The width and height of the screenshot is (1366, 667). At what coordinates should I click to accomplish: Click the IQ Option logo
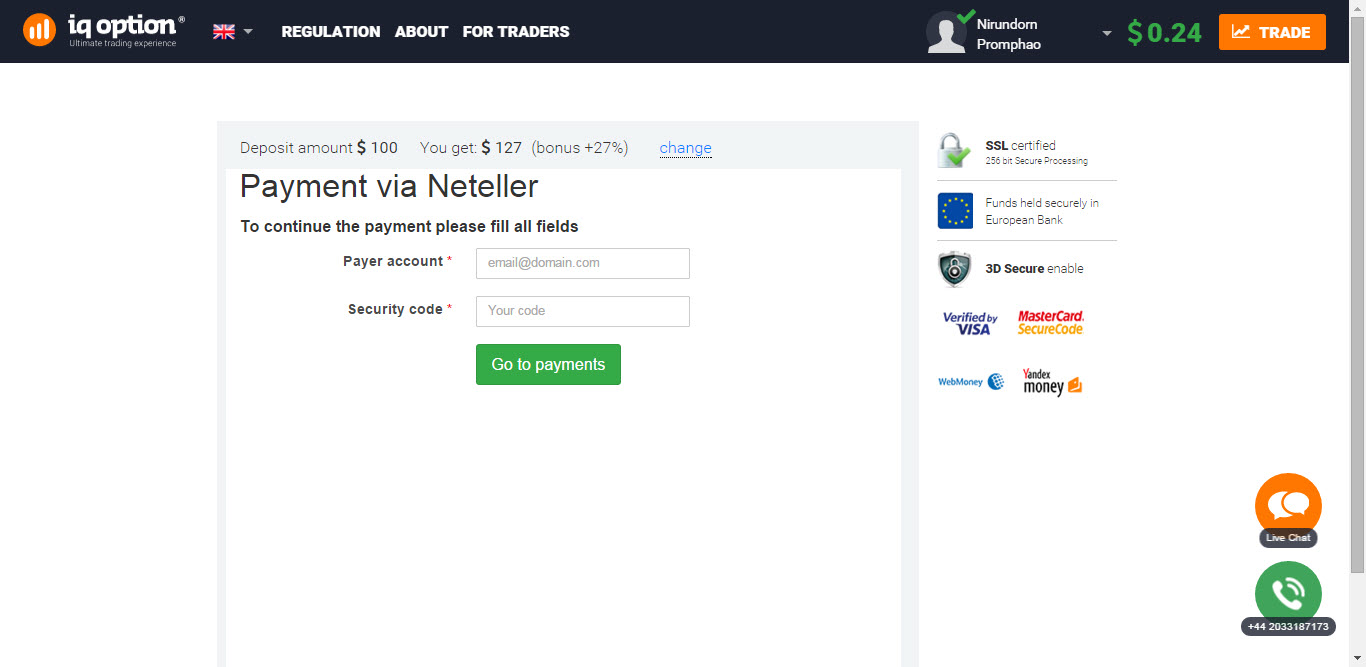point(104,31)
